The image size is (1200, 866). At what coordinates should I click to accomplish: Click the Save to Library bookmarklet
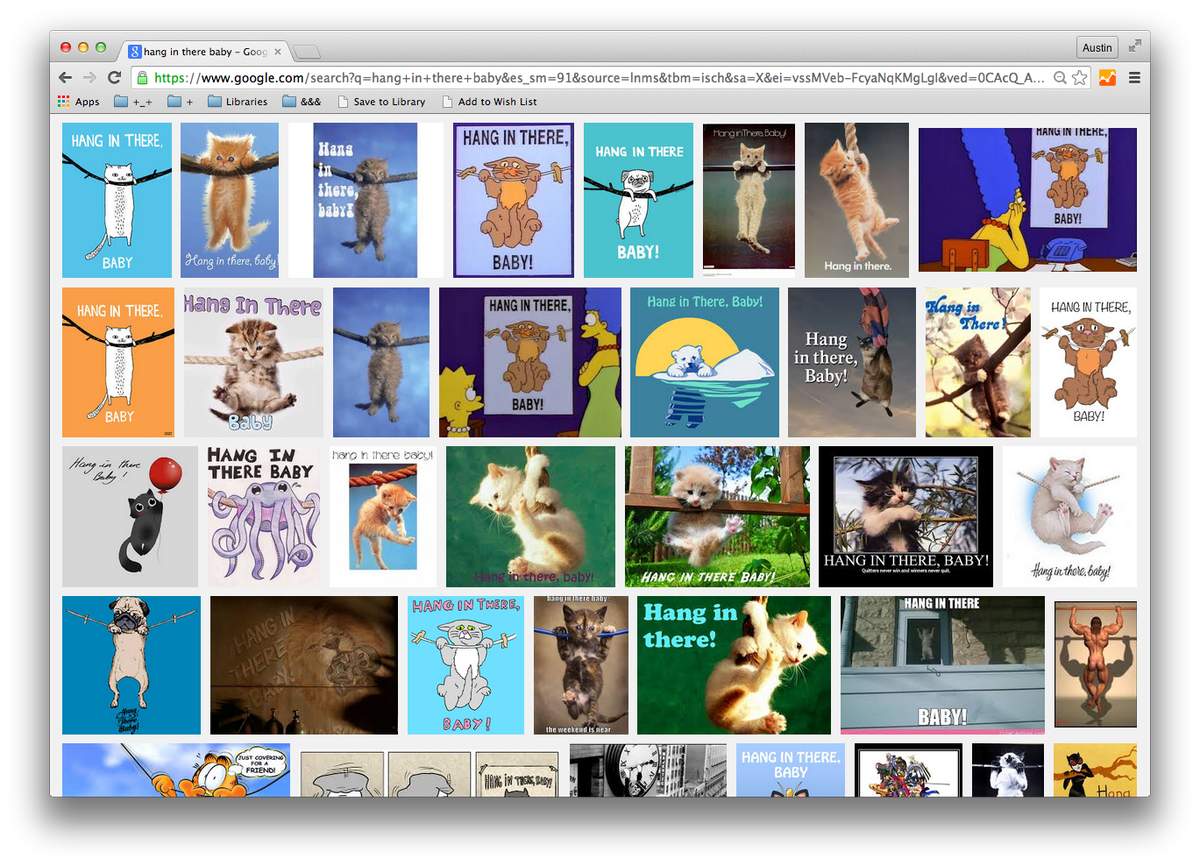[381, 101]
